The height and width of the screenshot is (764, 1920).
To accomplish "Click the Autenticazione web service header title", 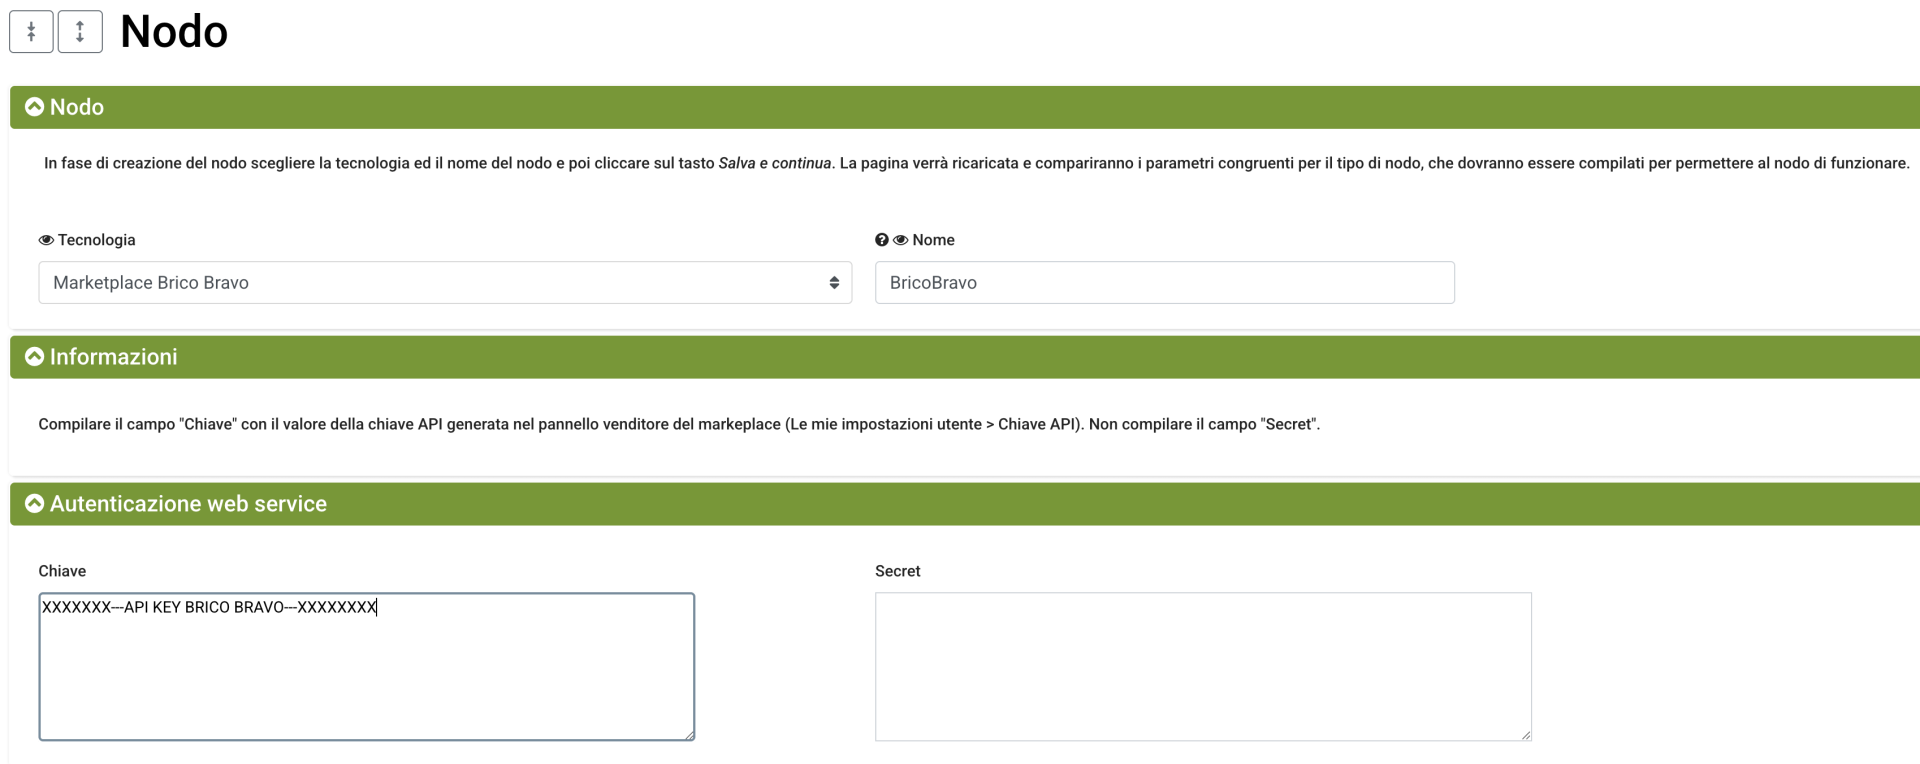I will click(188, 504).
